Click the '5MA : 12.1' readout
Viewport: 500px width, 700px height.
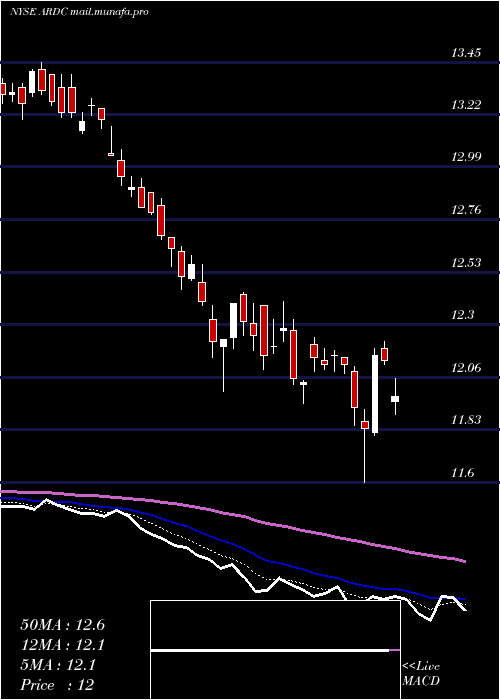pyautogui.click(x=58, y=665)
